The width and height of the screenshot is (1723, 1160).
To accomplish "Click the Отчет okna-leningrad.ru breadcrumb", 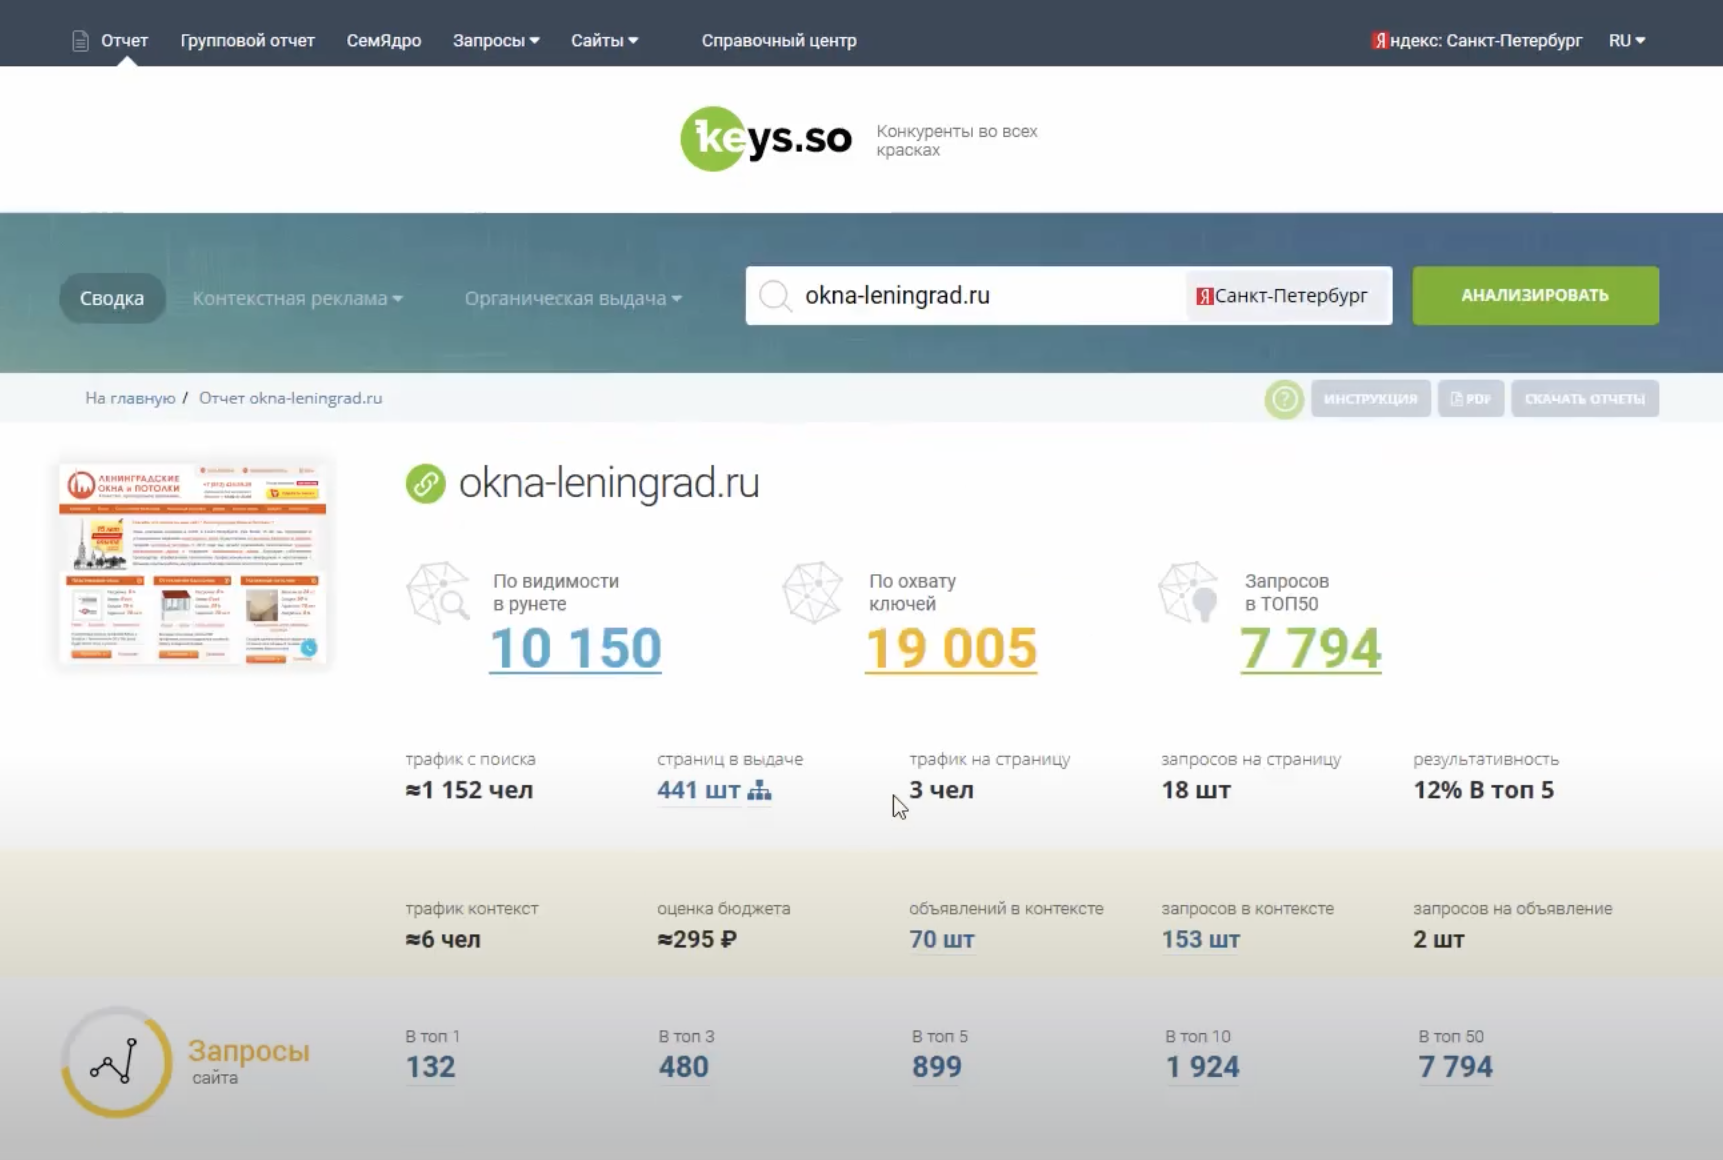I will [290, 398].
